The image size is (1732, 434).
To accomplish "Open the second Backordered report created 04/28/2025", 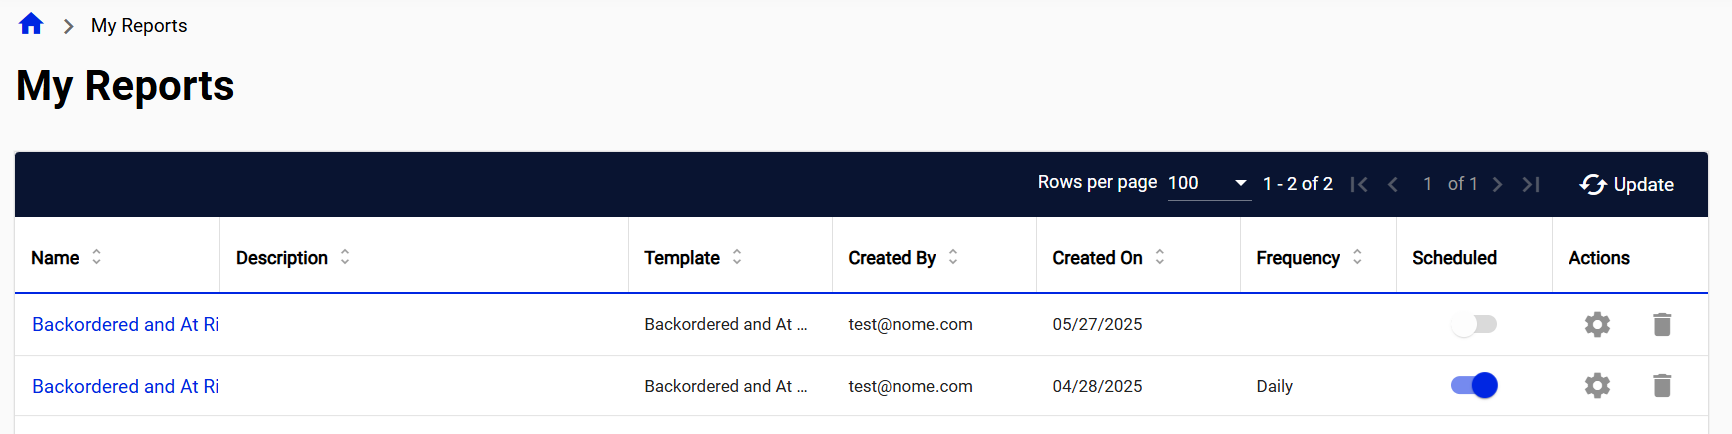I will tap(125, 386).
